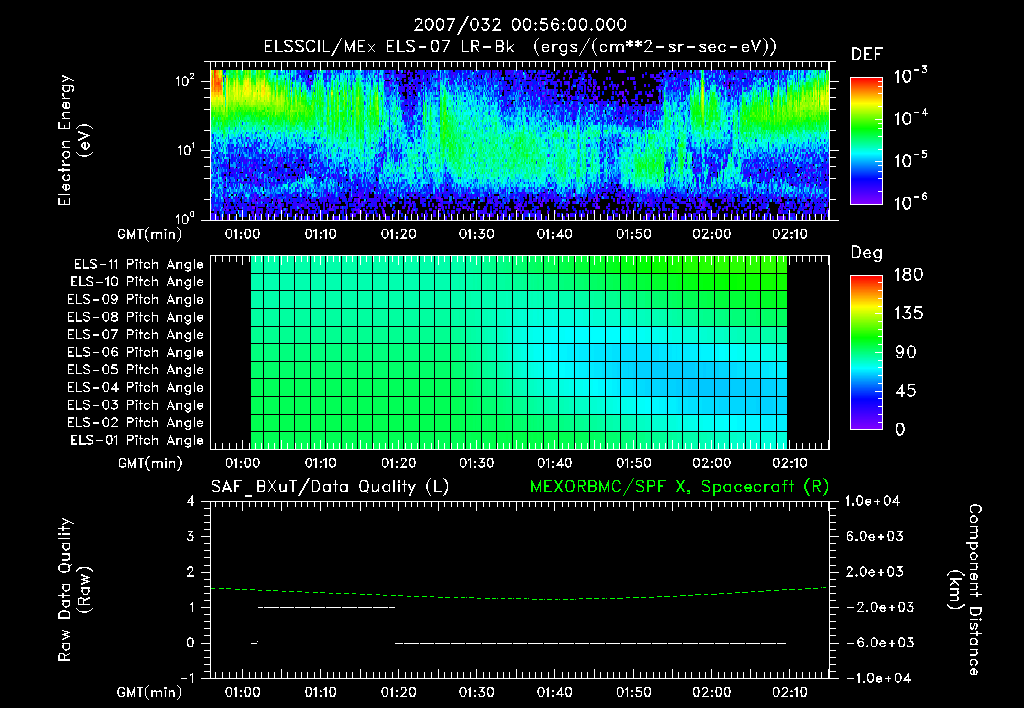This screenshot has width=1024, height=708.
Task: Click the 10^-3 DEF scale value
Action: [x=910, y=76]
